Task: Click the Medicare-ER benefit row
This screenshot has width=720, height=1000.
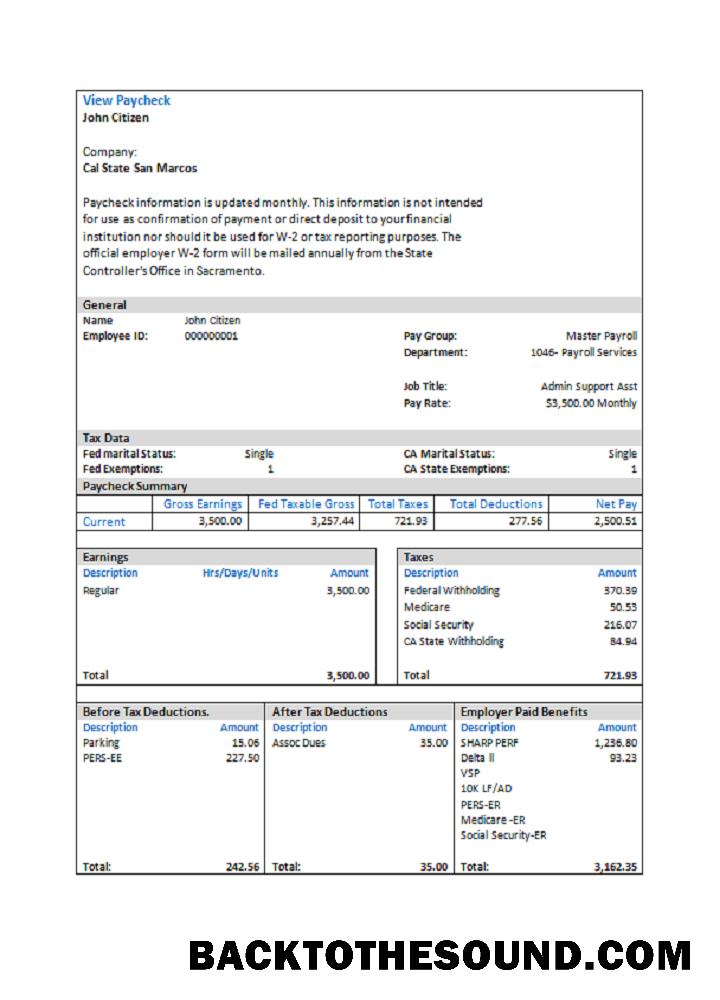Action: pos(493,820)
